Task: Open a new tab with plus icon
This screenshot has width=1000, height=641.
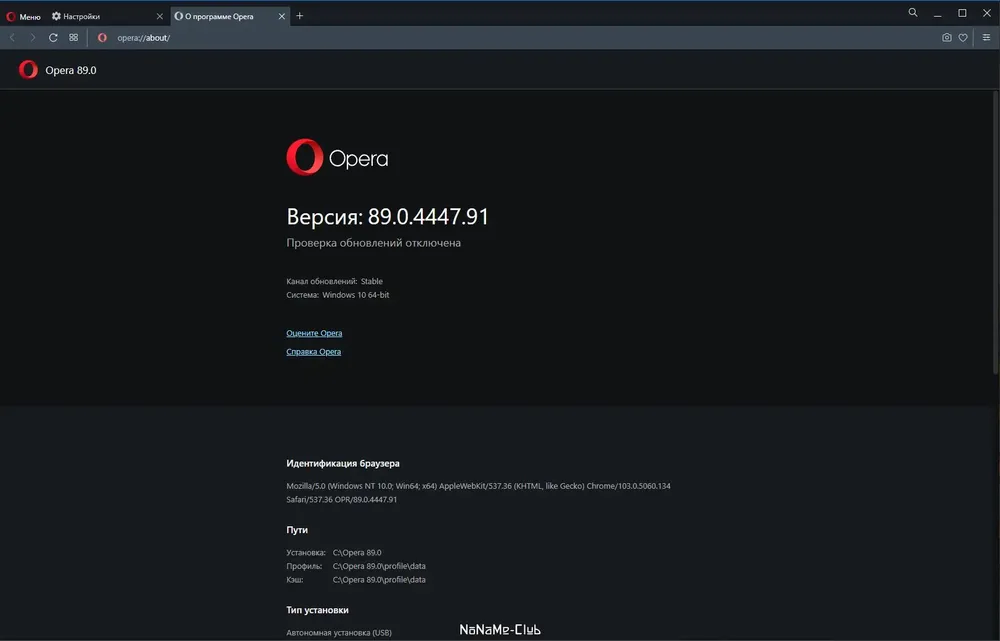Action: 300,16
